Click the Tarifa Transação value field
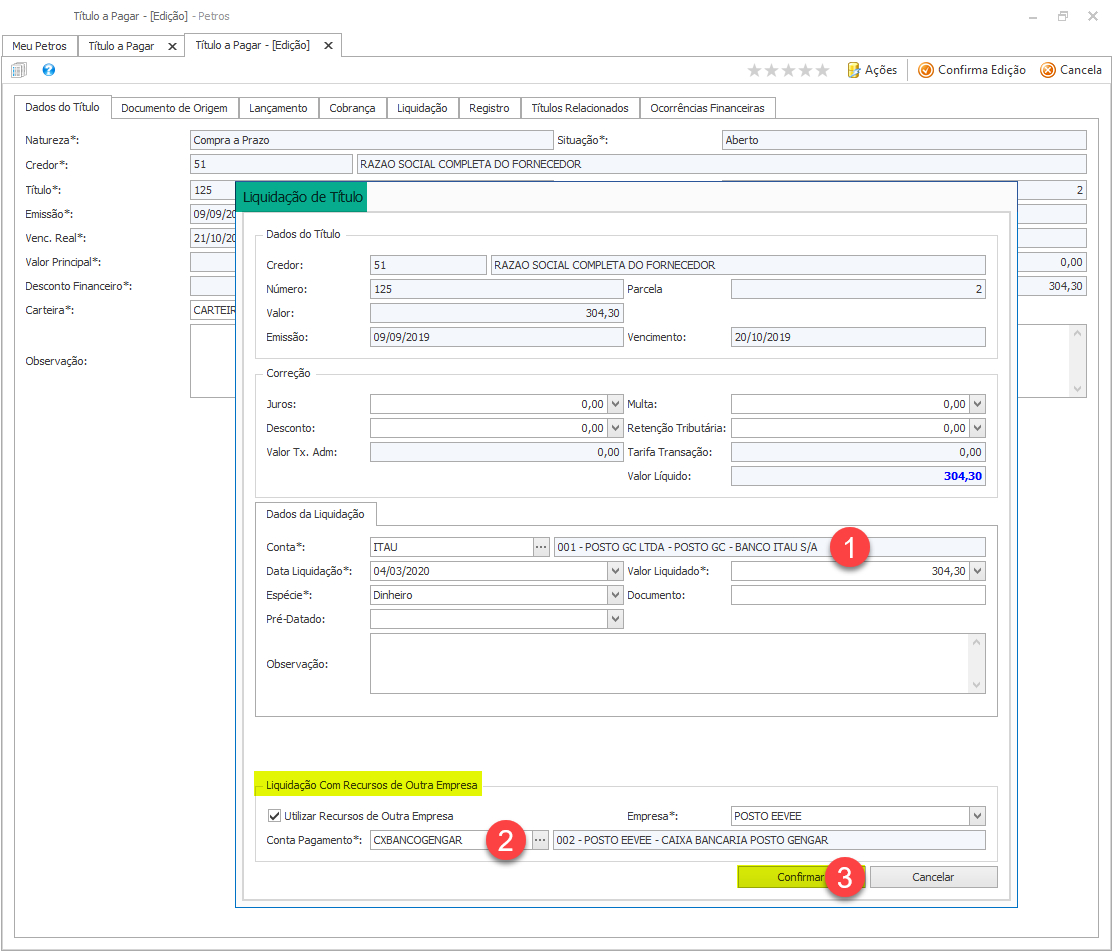Image resolution: width=1113 pixels, height=952 pixels. click(x=858, y=452)
